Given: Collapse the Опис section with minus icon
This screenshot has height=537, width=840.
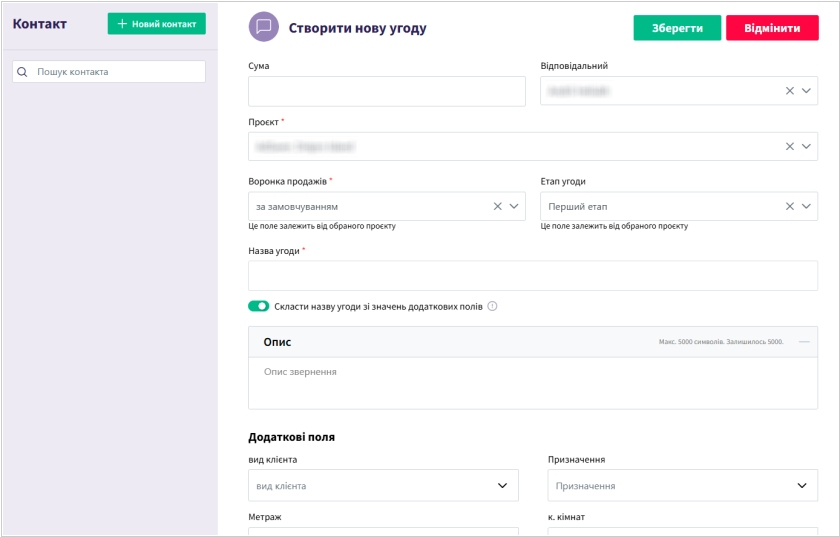Looking at the screenshot, I should coord(804,342).
